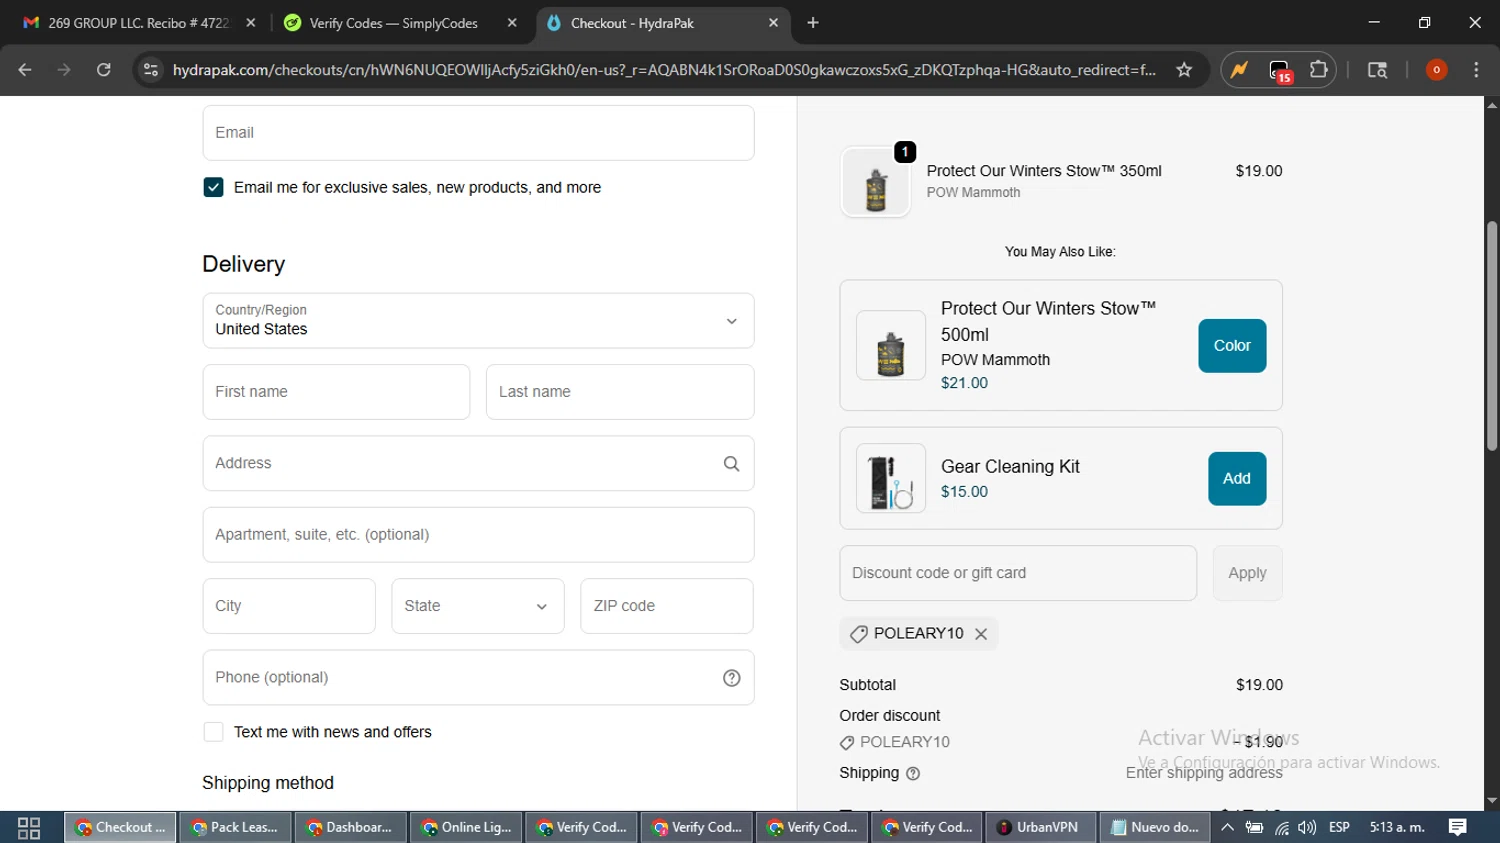The image size is (1500, 843).
Task: Reload the HydraPak checkout page
Action: click(103, 70)
